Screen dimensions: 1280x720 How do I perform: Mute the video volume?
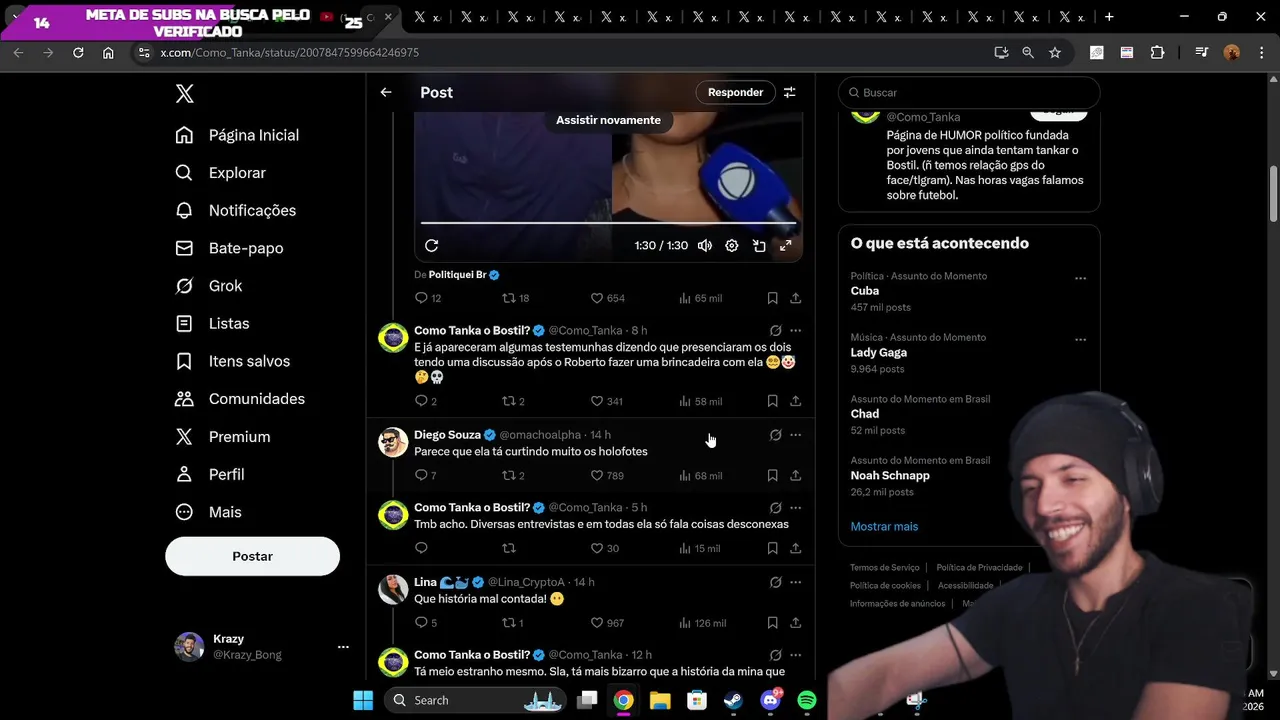pyautogui.click(x=705, y=245)
